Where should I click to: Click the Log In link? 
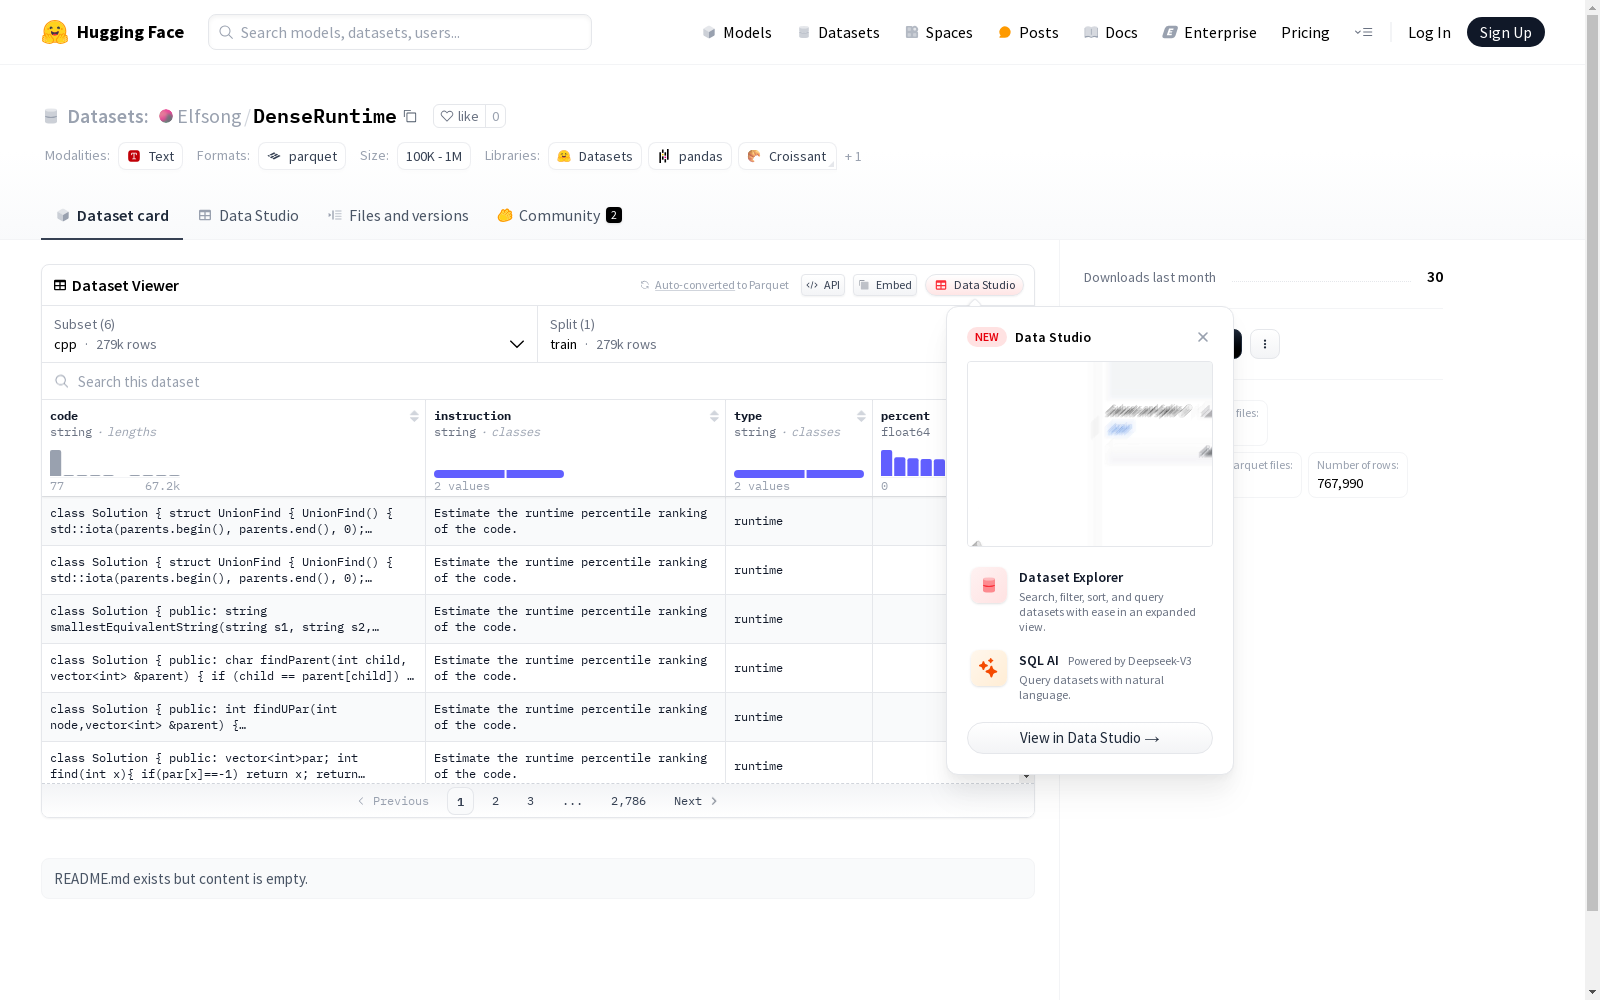click(x=1429, y=32)
